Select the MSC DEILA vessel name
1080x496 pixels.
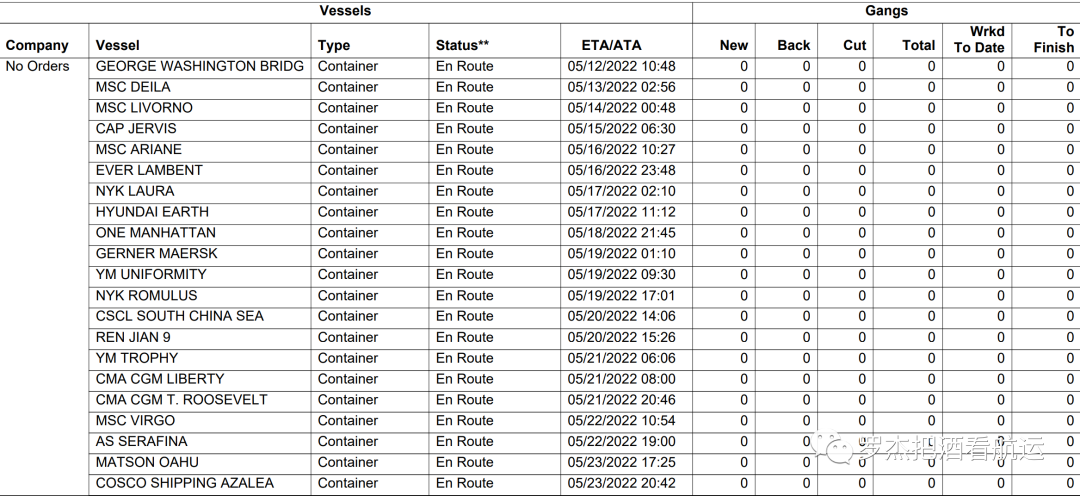click(x=133, y=87)
